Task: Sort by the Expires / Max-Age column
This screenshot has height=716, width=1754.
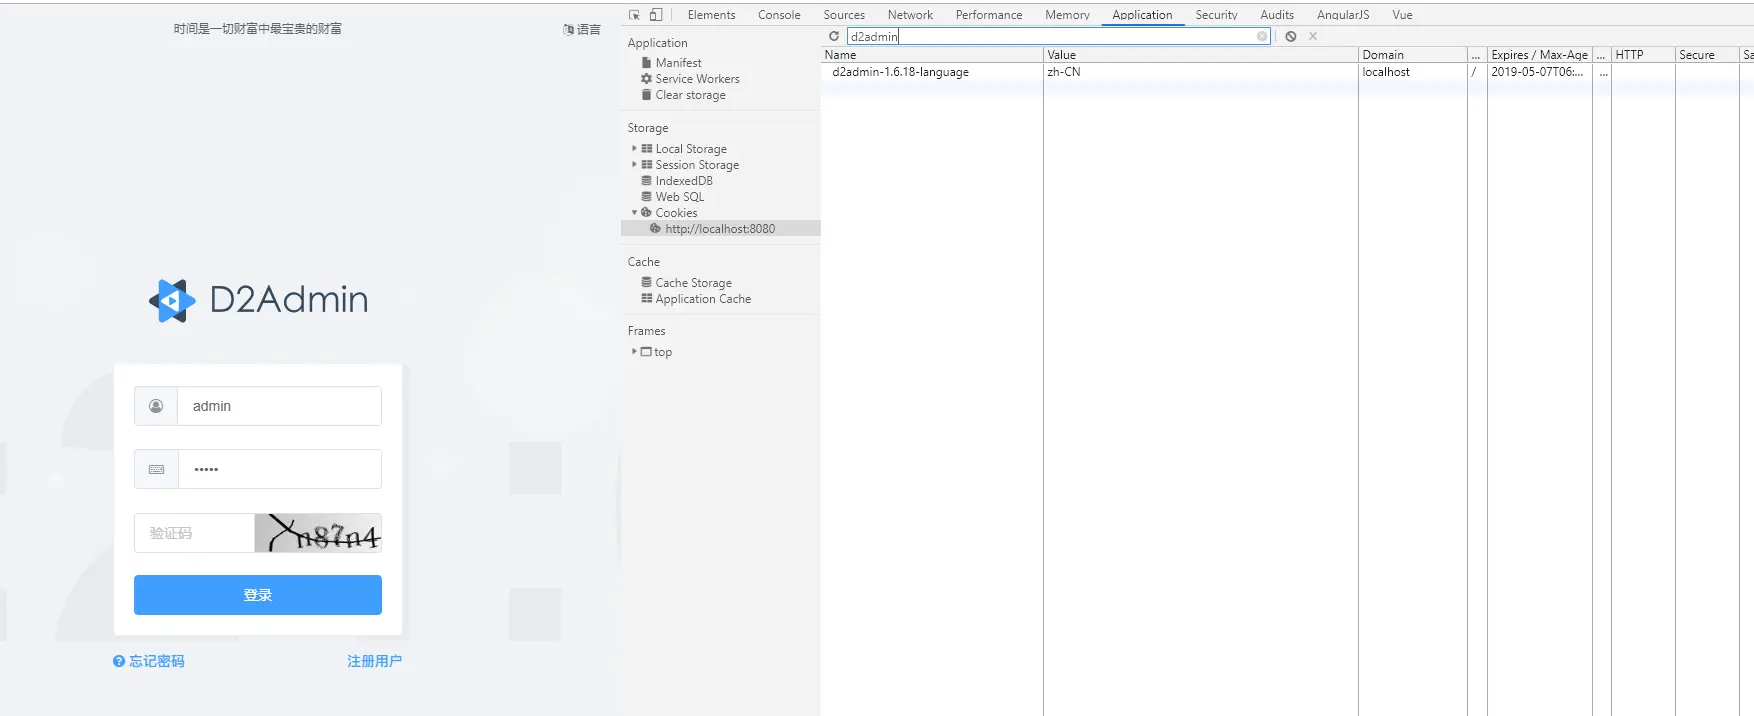Action: click(1539, 54)
